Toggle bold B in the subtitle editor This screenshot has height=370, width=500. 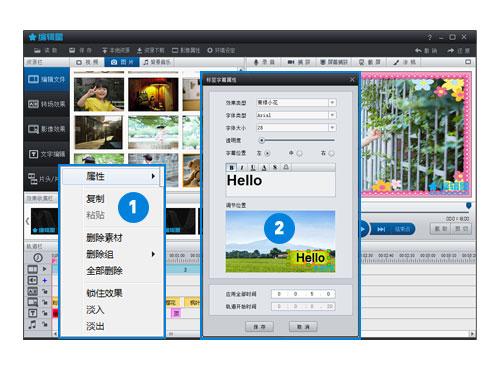pyautogui.click(x=231, y=167)
